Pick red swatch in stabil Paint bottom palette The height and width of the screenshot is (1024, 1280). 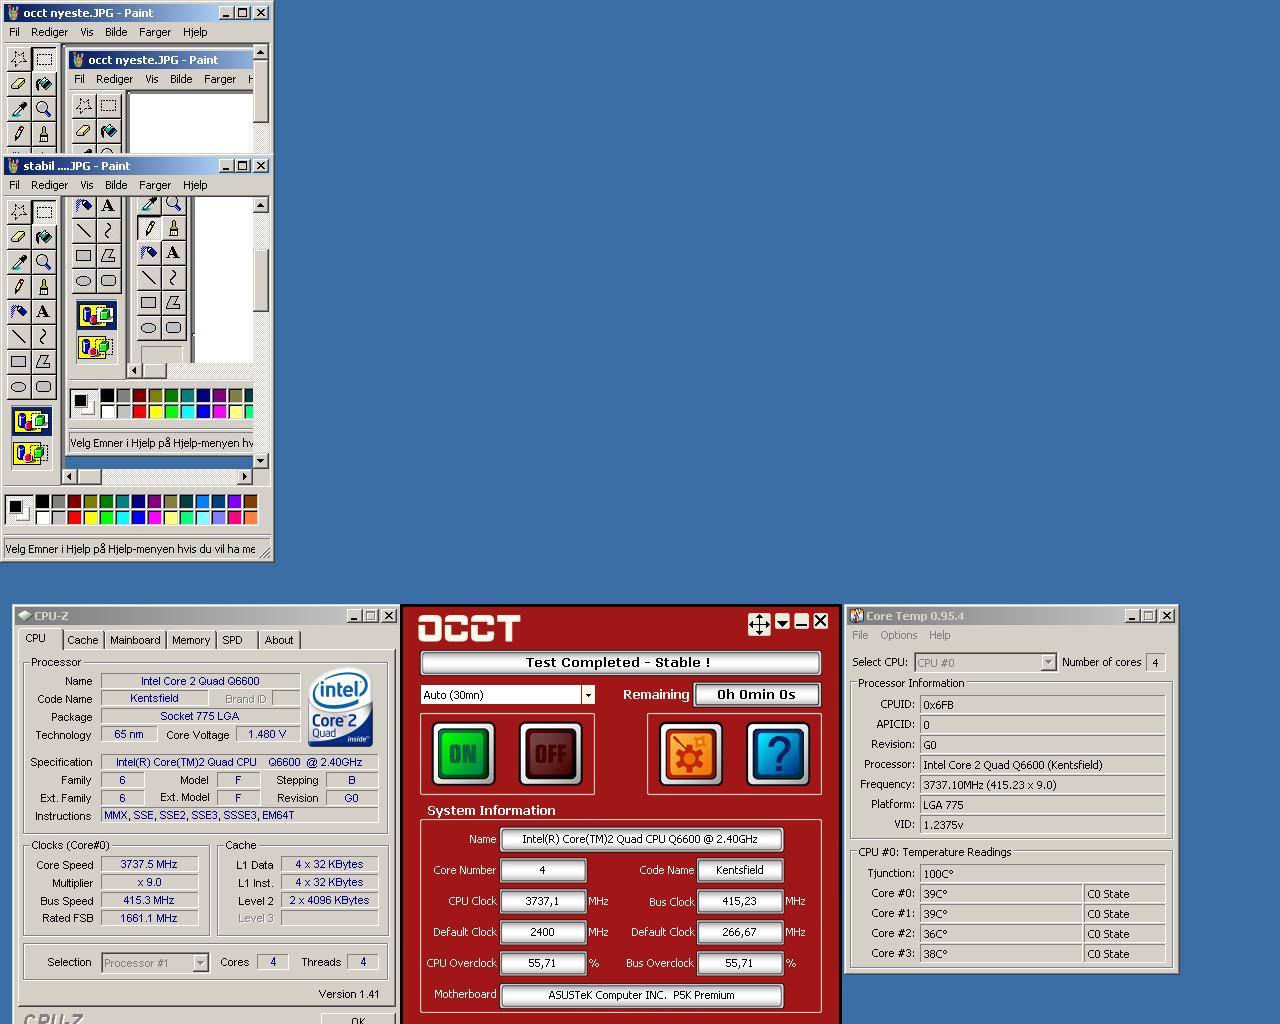pos(74,517)
